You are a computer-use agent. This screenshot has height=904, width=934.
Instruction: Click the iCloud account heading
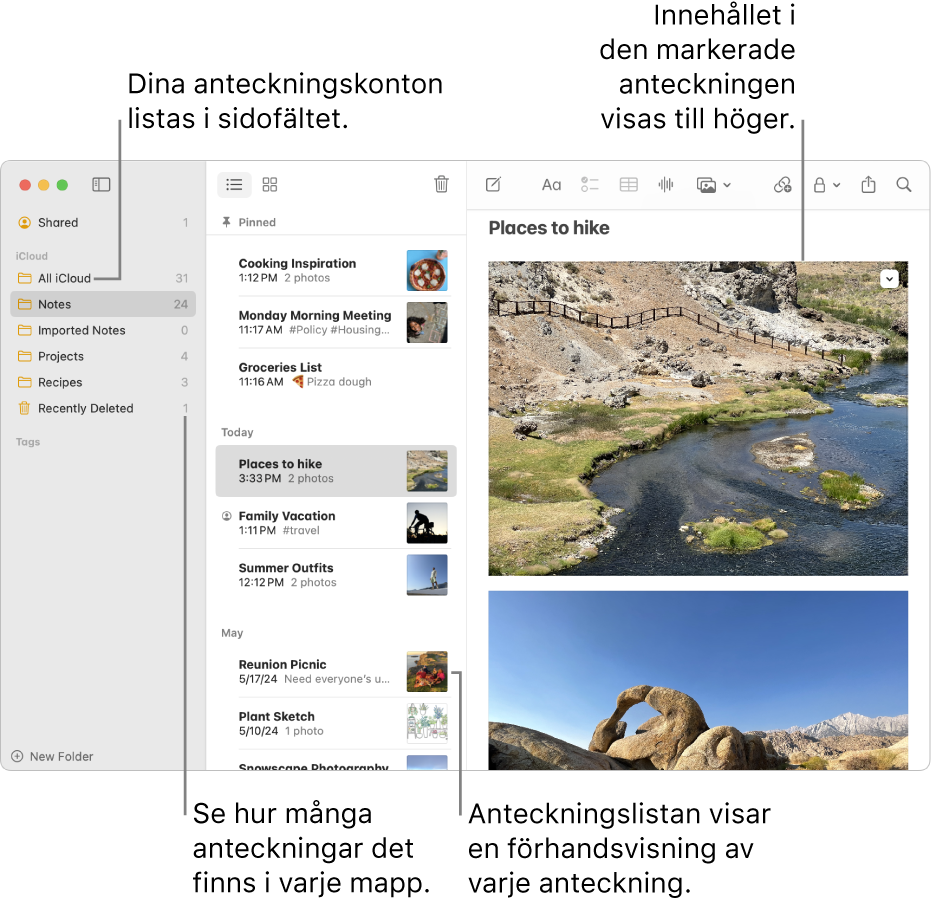point(32,256)
